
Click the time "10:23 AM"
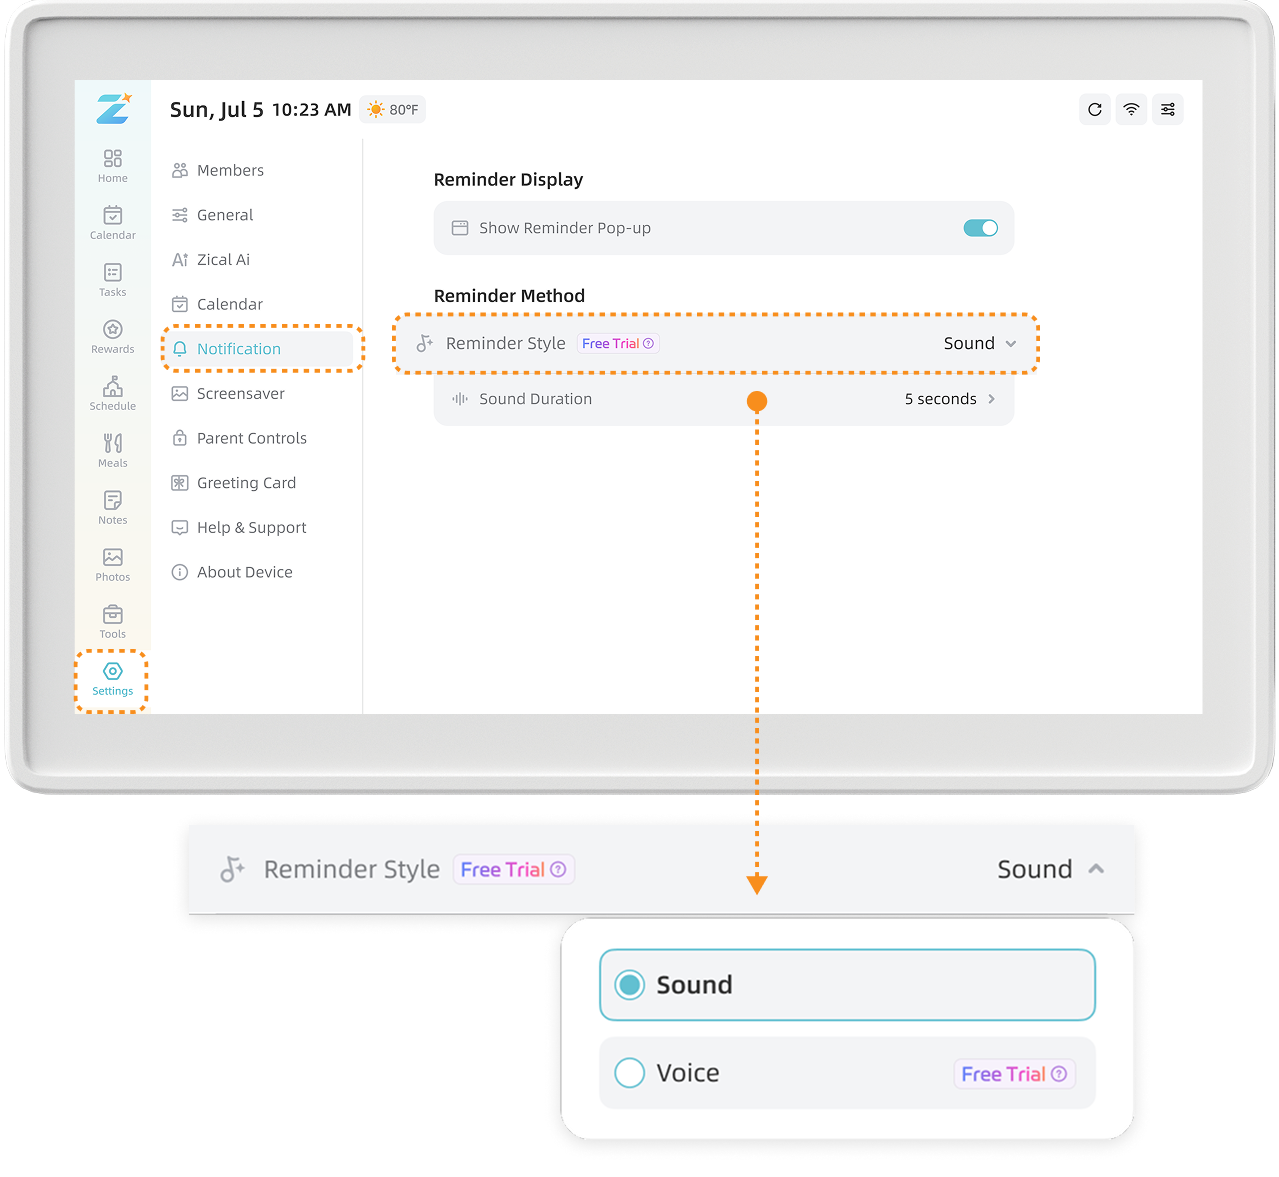tap(312, 110)
